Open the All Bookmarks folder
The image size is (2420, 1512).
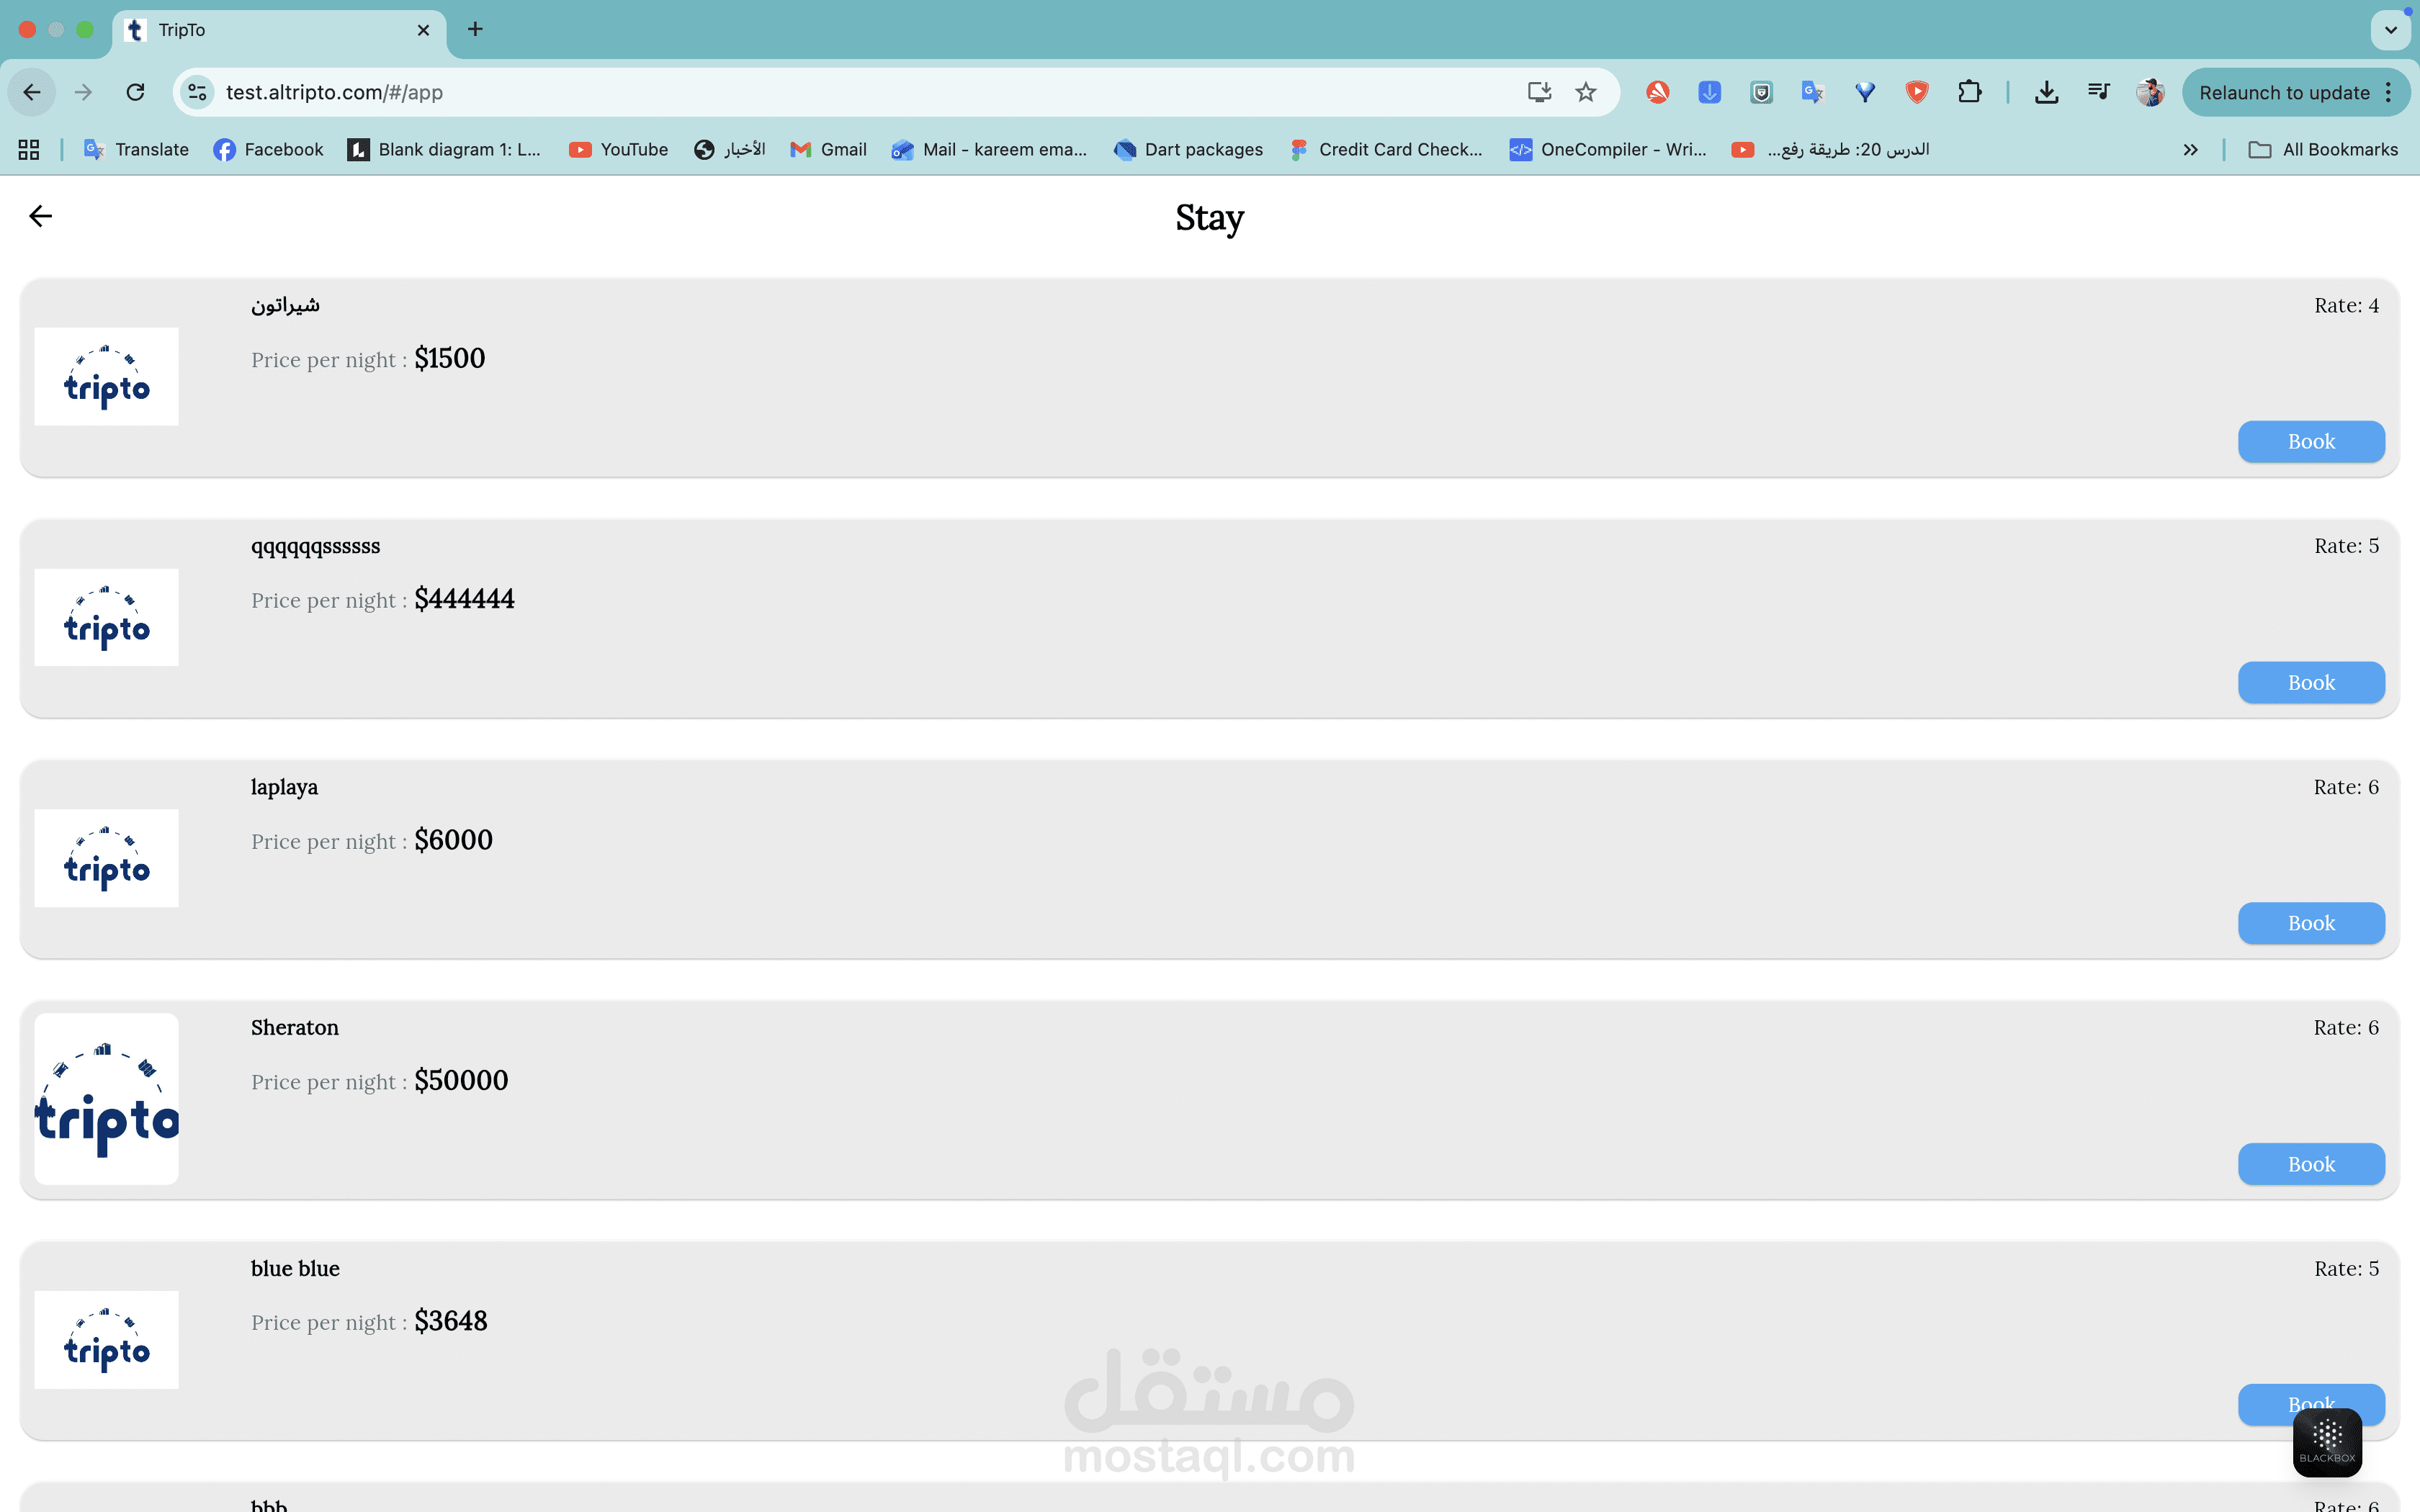pos(2322,149)
